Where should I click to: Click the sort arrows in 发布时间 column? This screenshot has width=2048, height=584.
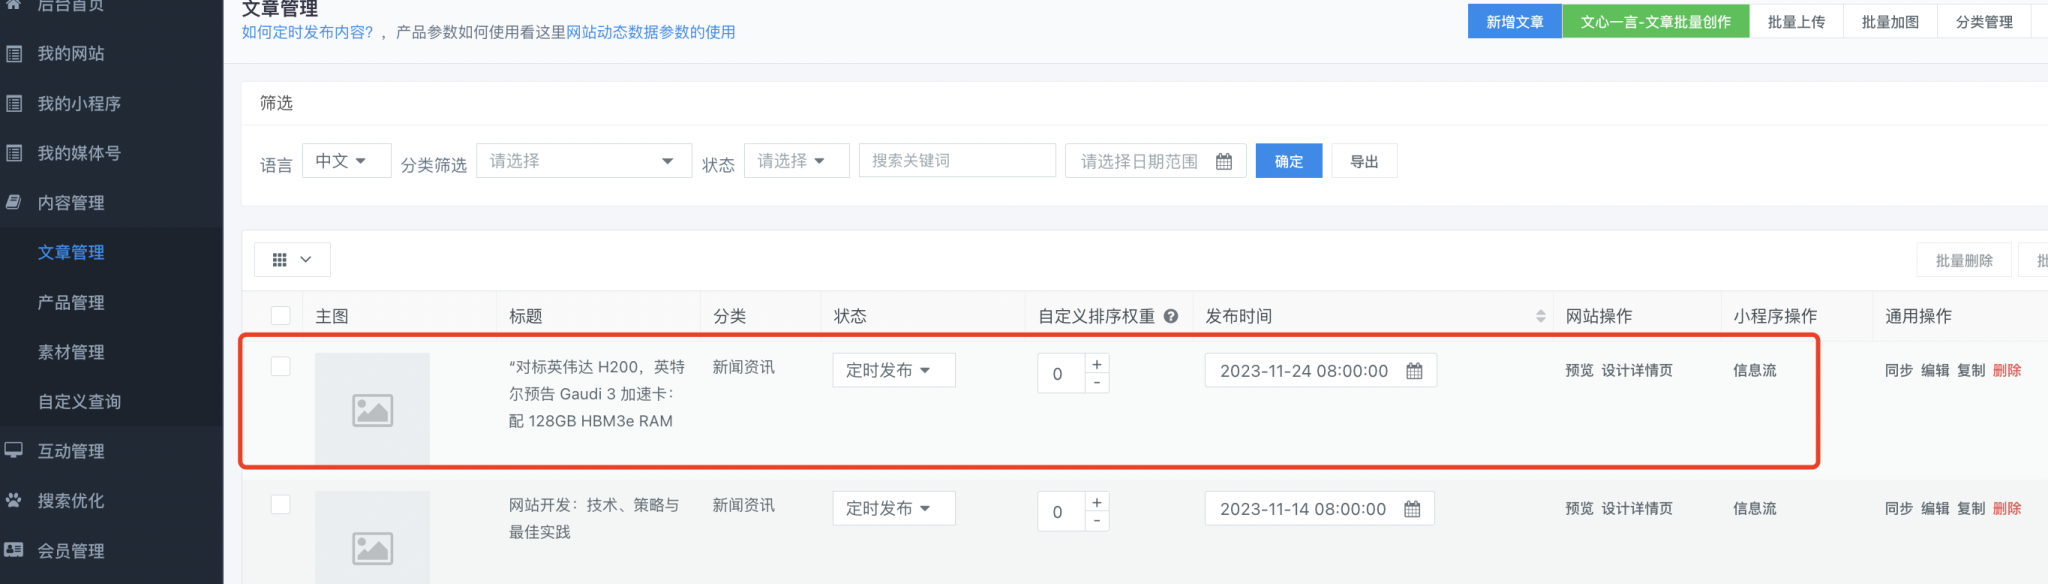(1540, 316)
